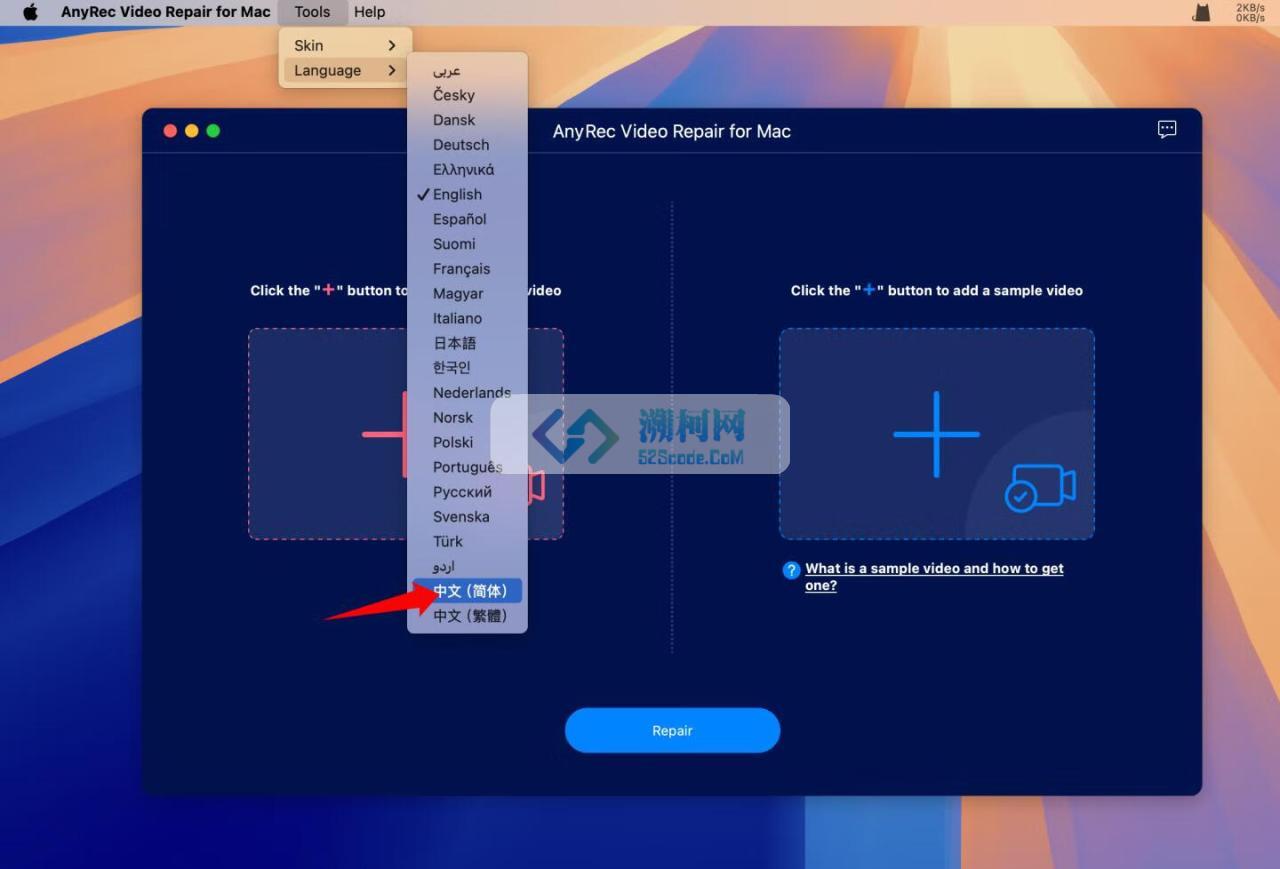Image resolution: width=1280 pixels, height=869 pixels.
Task: Click the cat icon in menu bar
Action: pyautogui.click(x=1201, y=12)
